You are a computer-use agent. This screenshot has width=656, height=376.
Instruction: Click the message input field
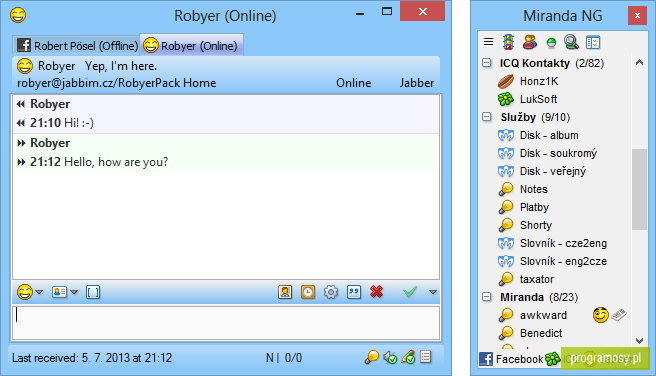tap(226, 323)
